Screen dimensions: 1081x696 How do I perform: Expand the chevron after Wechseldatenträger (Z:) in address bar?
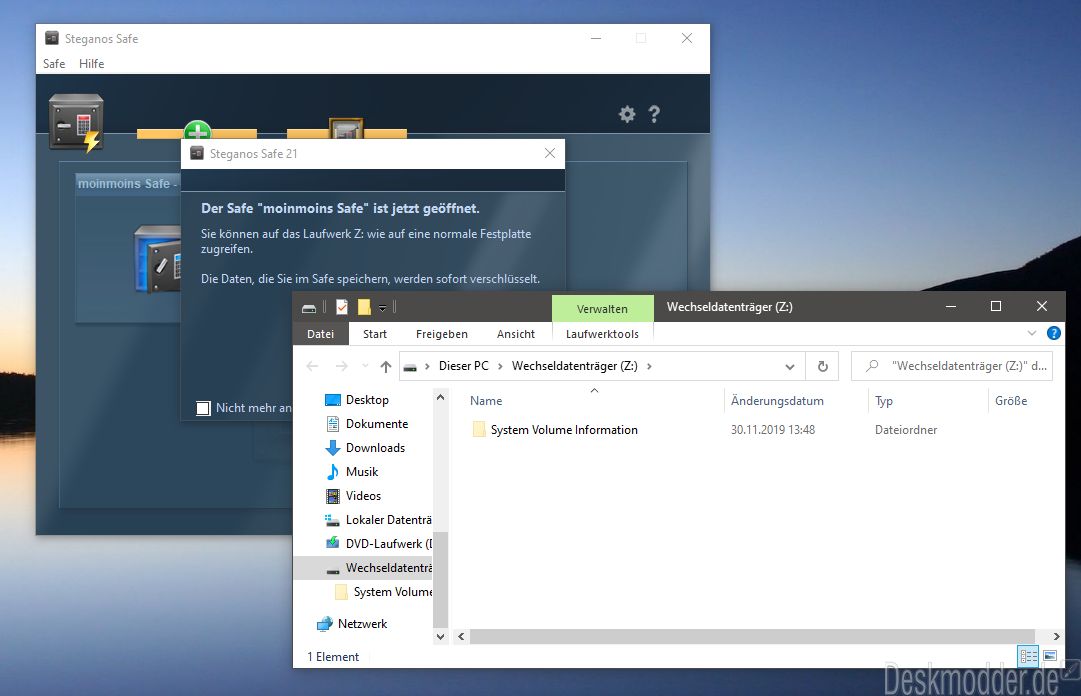point(649,366)
